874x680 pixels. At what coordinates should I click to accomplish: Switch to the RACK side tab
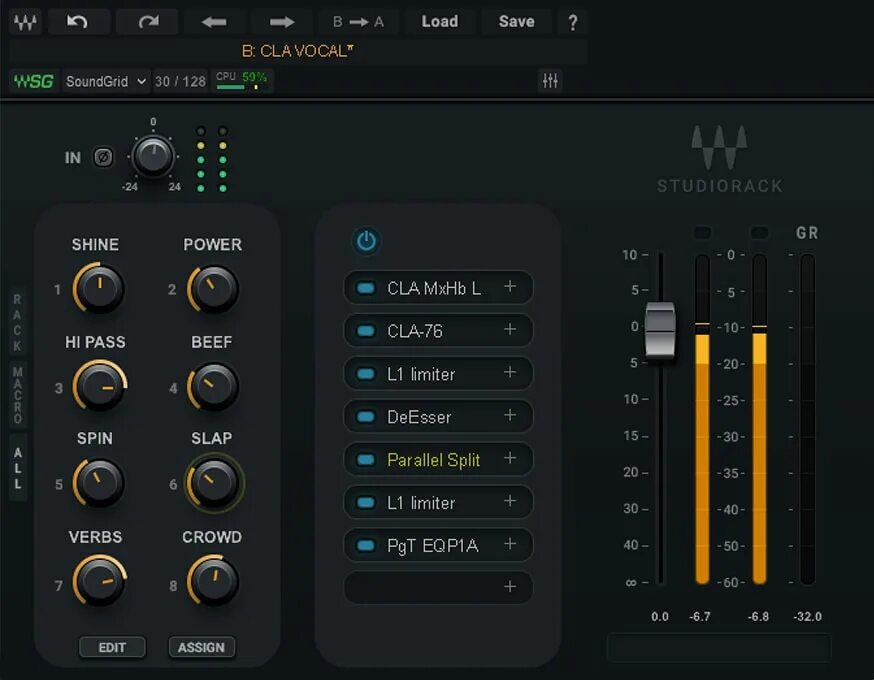17,323
